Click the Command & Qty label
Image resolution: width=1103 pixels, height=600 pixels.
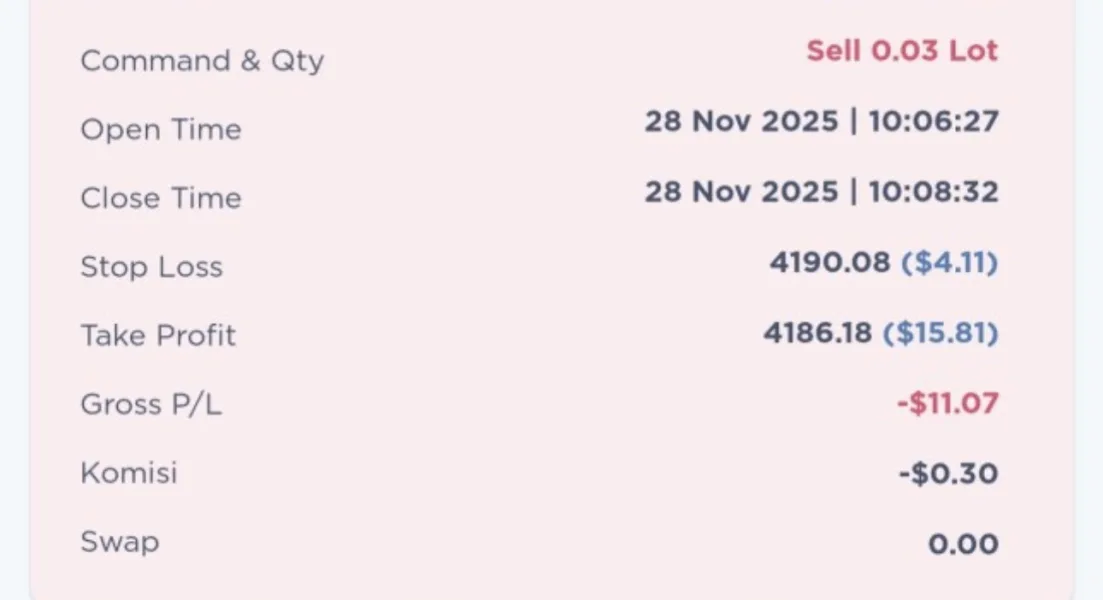(x=202, y=61)
